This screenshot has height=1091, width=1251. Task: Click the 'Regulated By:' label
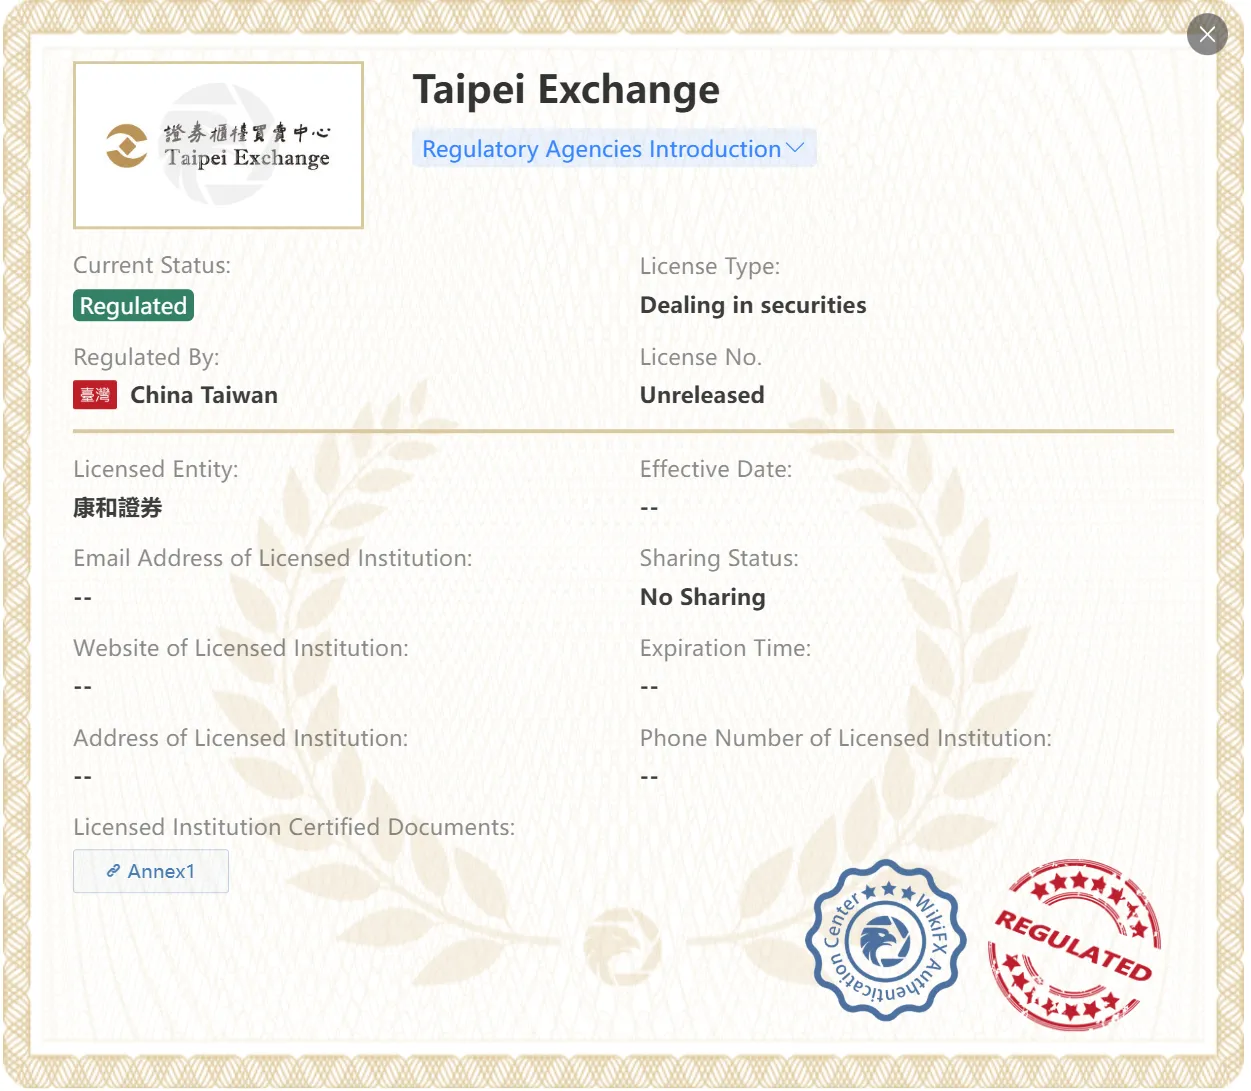click(146, 357)
